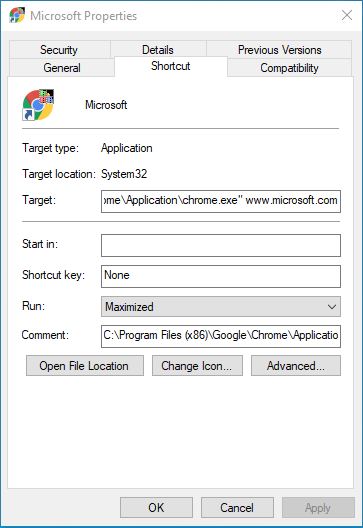The height and width of the screenshot is (528, 363).
Task: Click the Microsoft name text beside icon
Action: (x=106, y=105)
